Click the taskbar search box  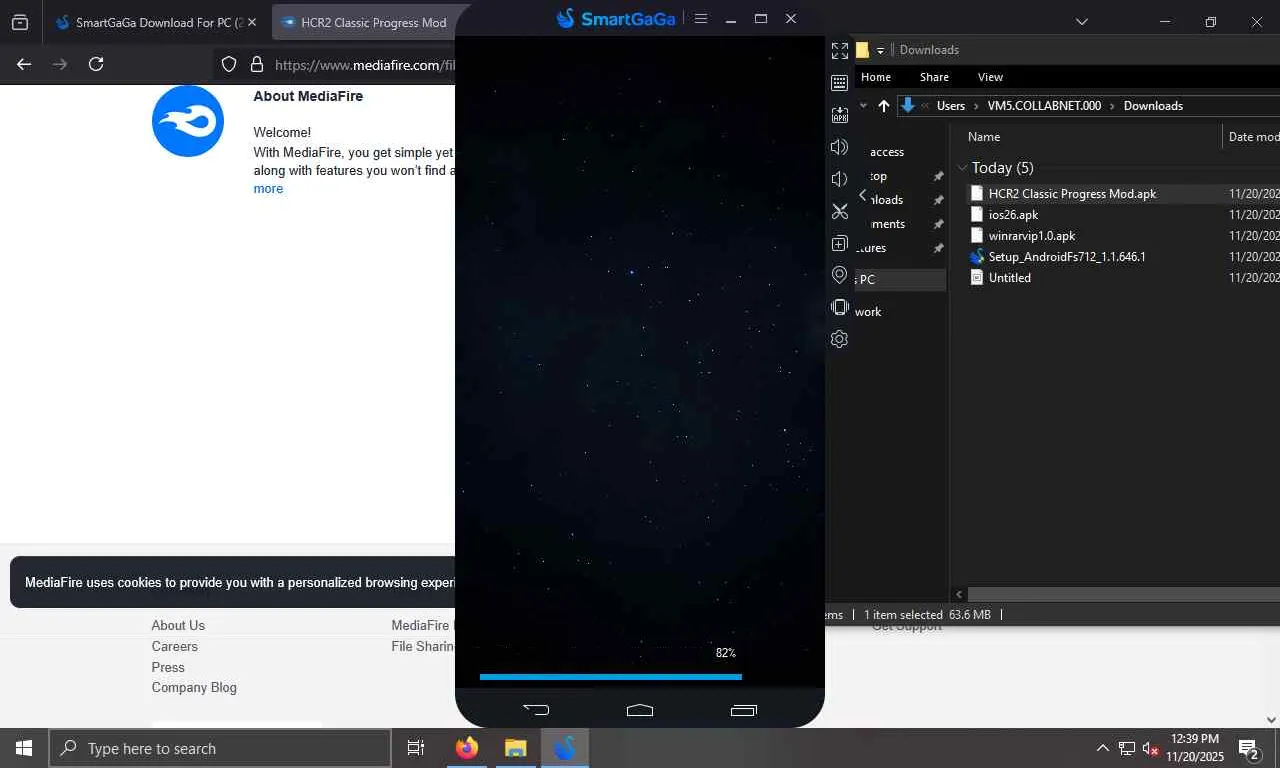(x=220, y=748)
